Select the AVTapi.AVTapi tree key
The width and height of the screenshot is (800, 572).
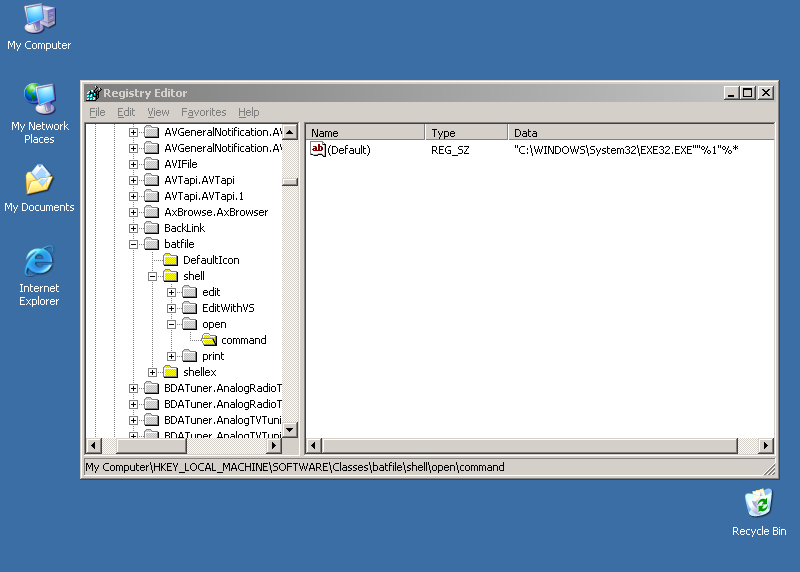tap(199, 180)
